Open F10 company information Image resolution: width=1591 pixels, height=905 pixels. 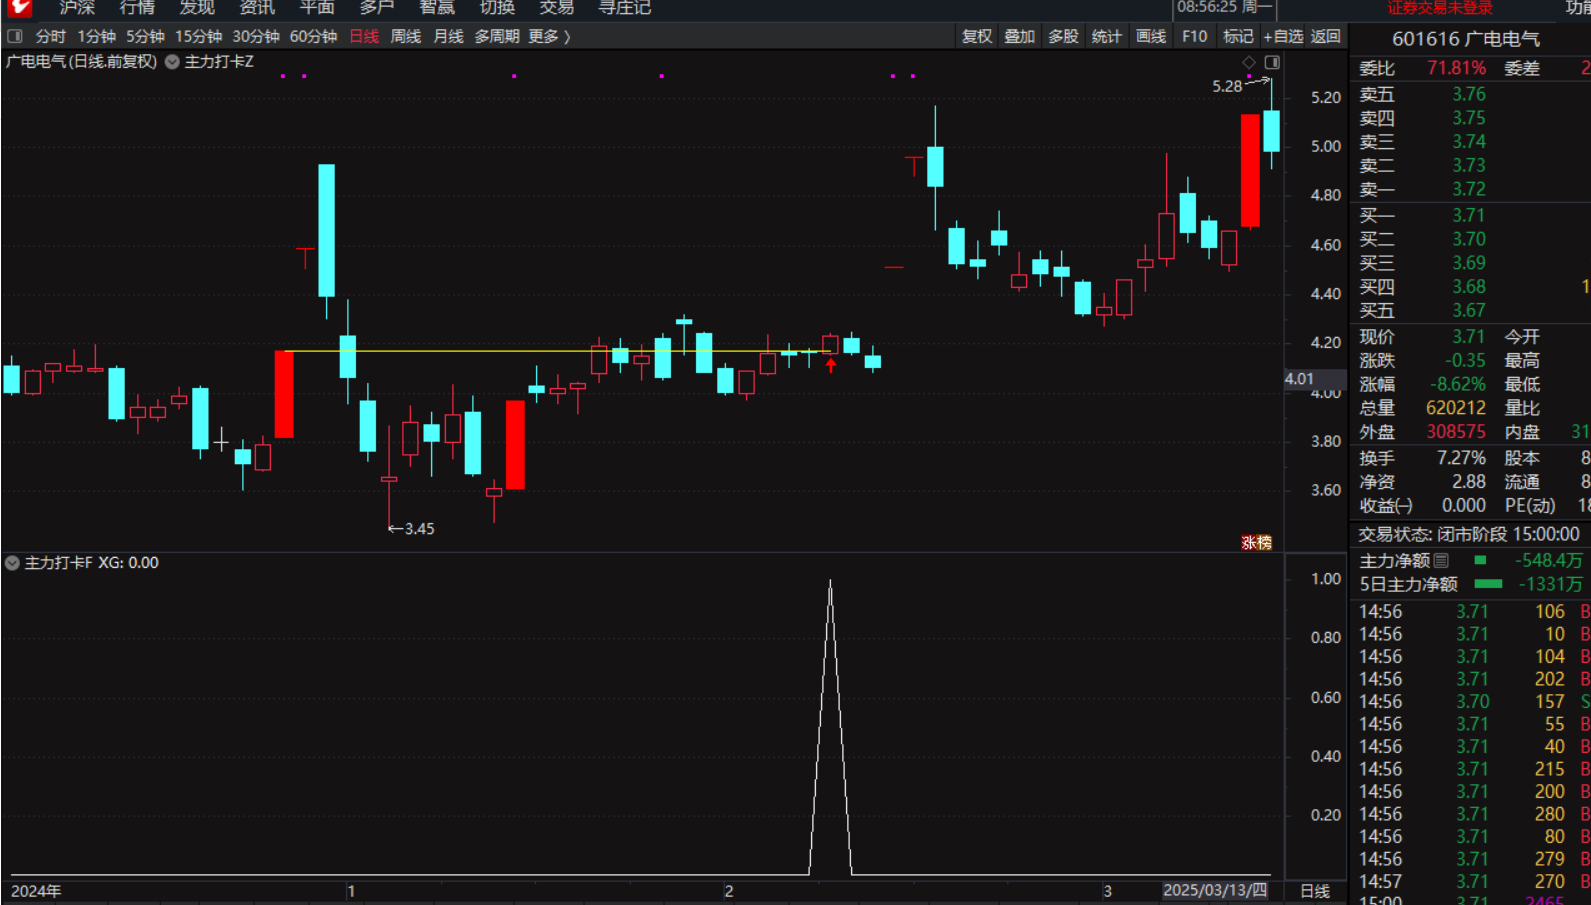pos(1194,37)
